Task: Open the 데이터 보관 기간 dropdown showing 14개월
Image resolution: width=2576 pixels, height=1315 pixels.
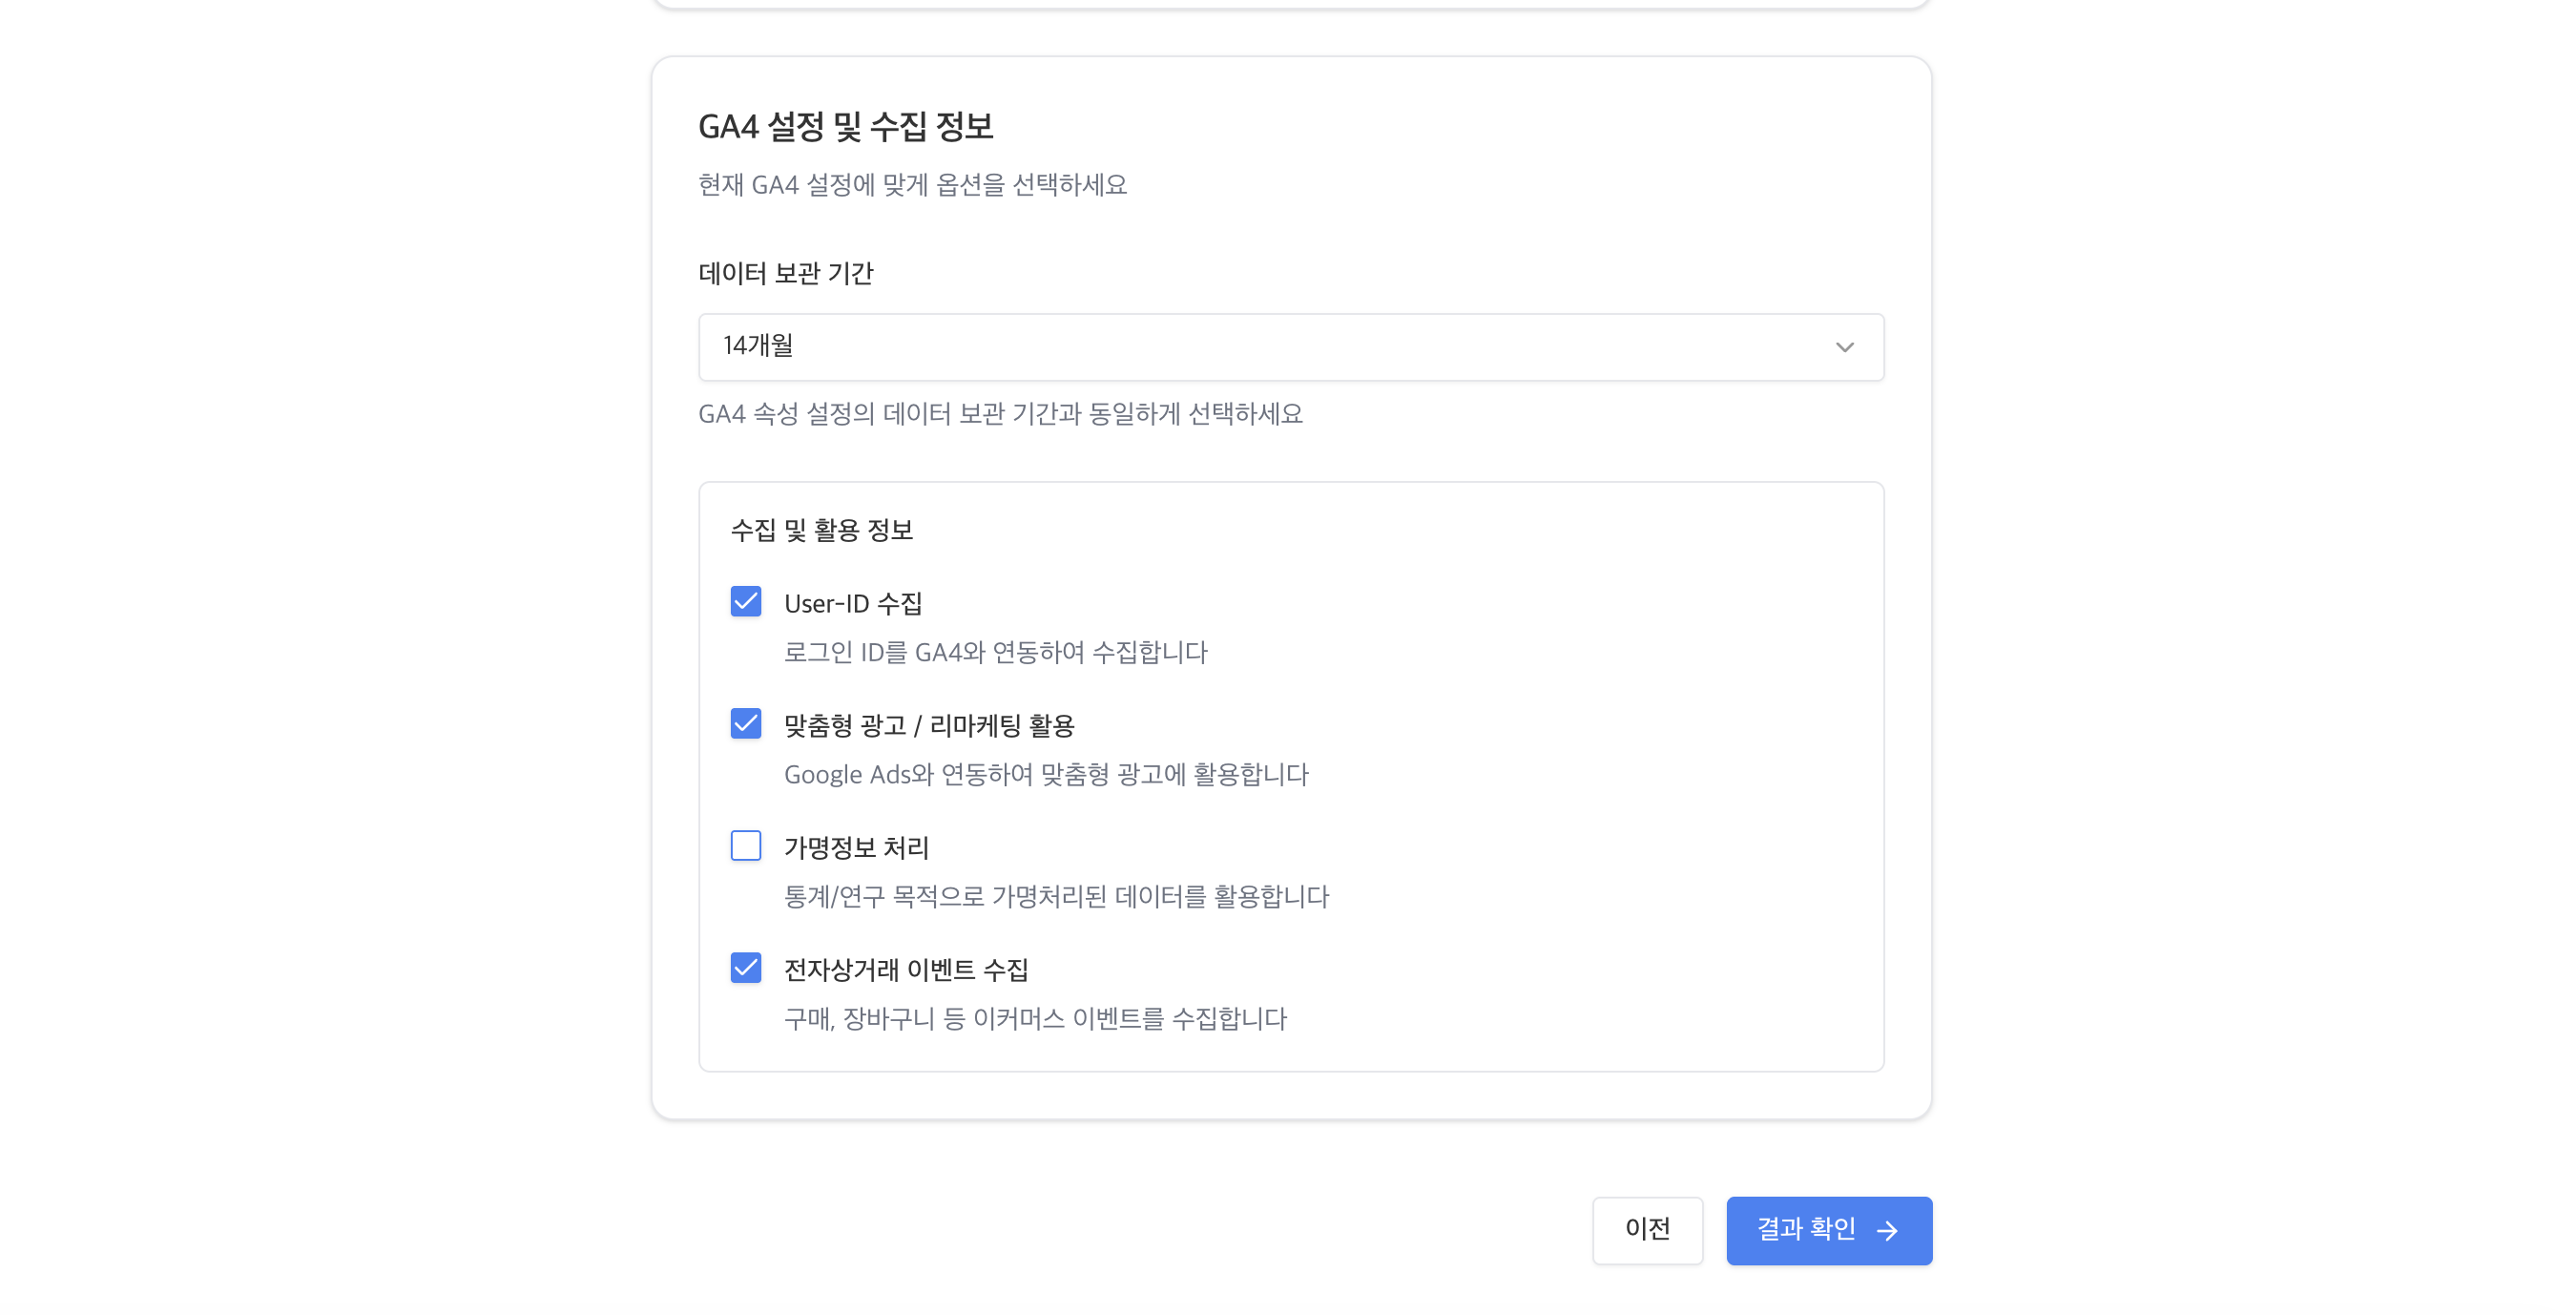Action: pyautogui.click(x=1290, y=346)
